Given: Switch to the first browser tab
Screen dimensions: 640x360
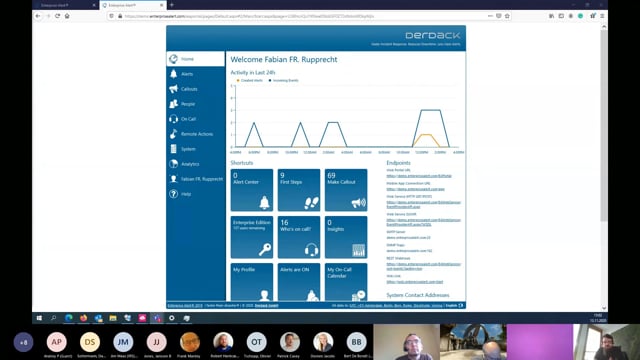Looking at the screenshot, I should pyautogui.click(x=65, y=5).
